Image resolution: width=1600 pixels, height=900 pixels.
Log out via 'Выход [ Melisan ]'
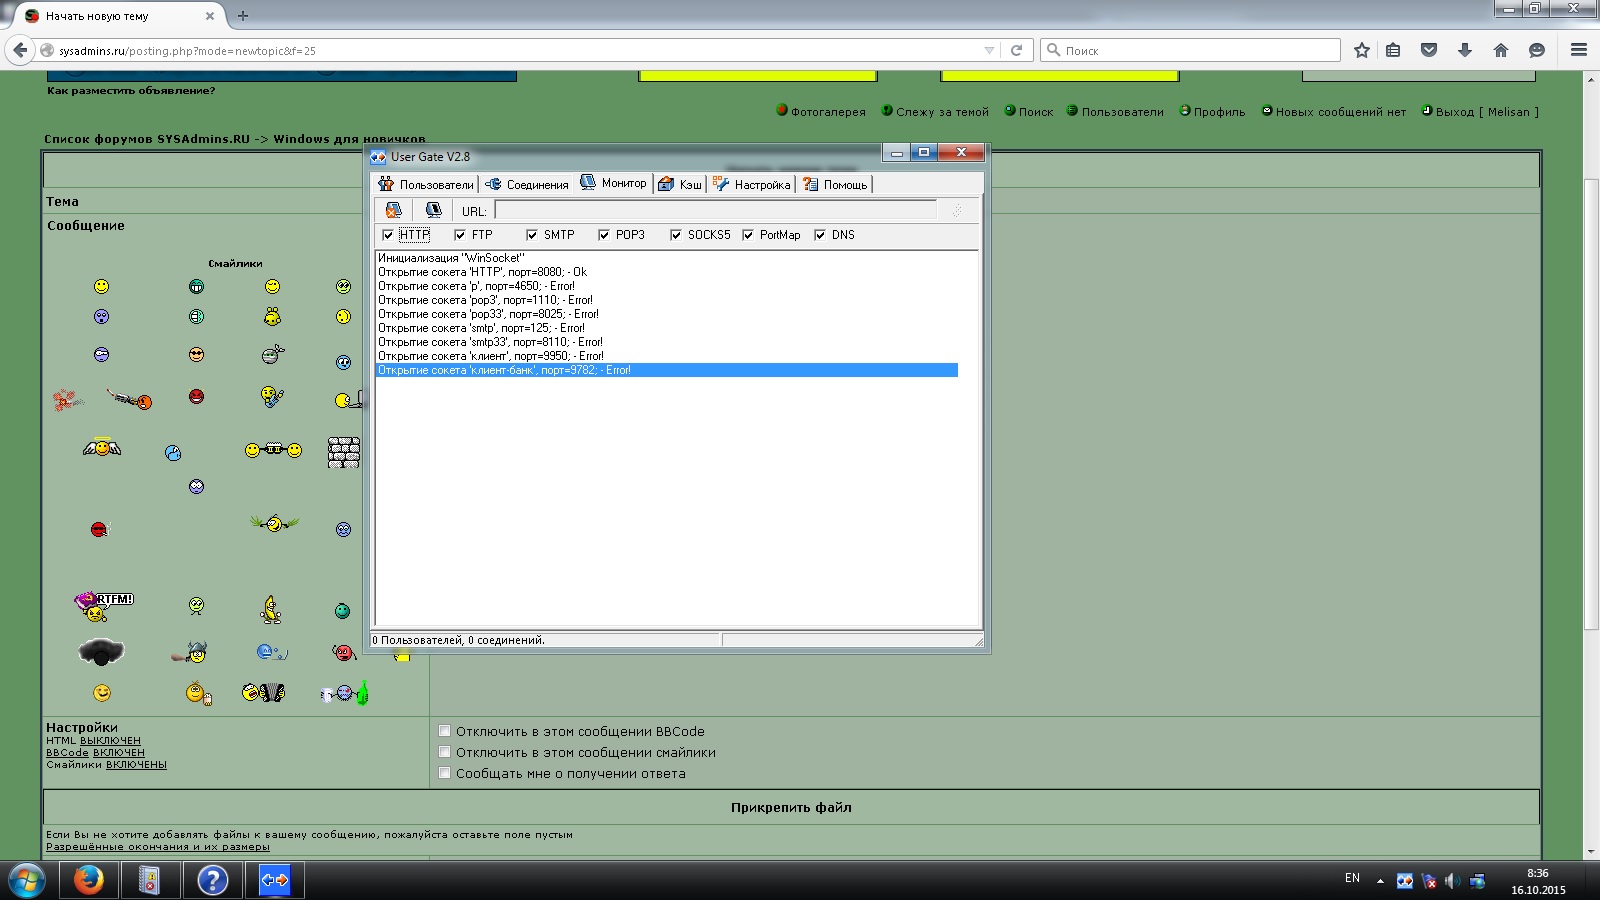coord(1487,112)
